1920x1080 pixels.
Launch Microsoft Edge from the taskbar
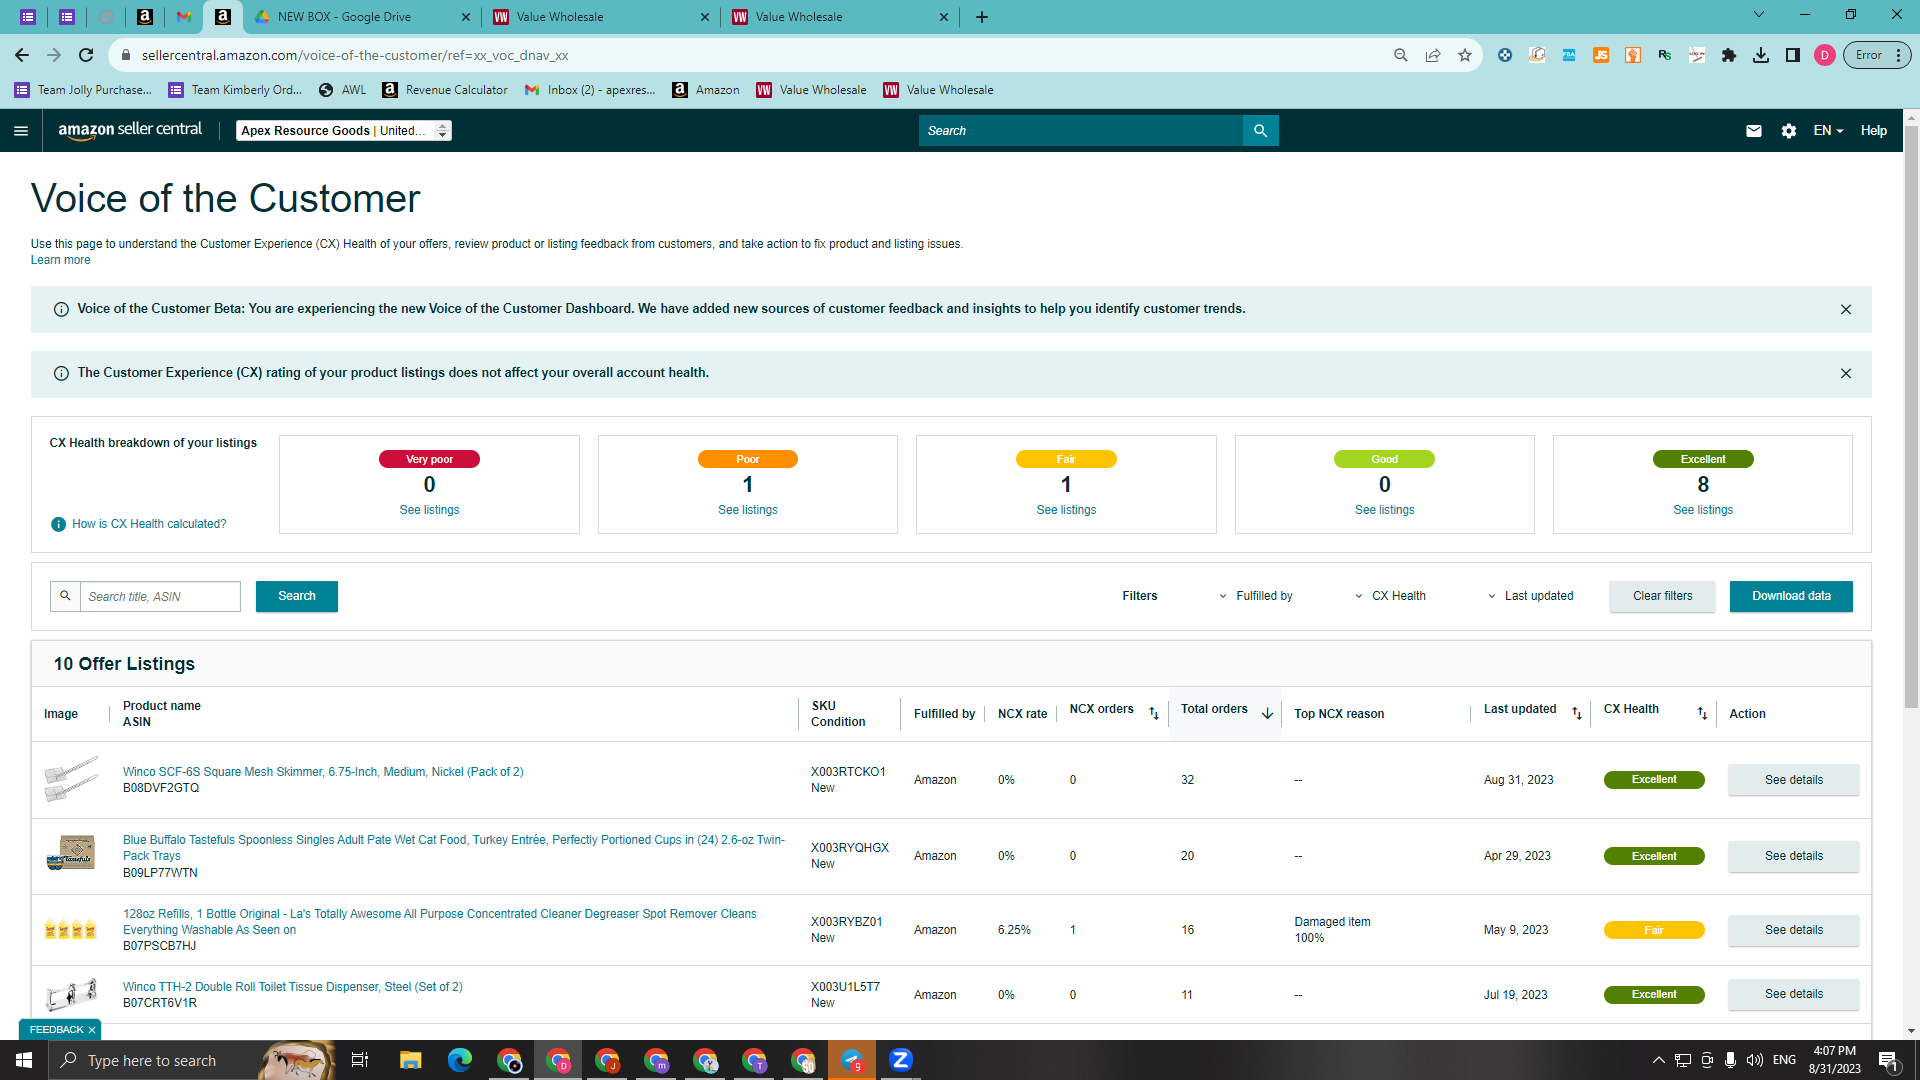pyautogui.click(x=460, y=1060)
